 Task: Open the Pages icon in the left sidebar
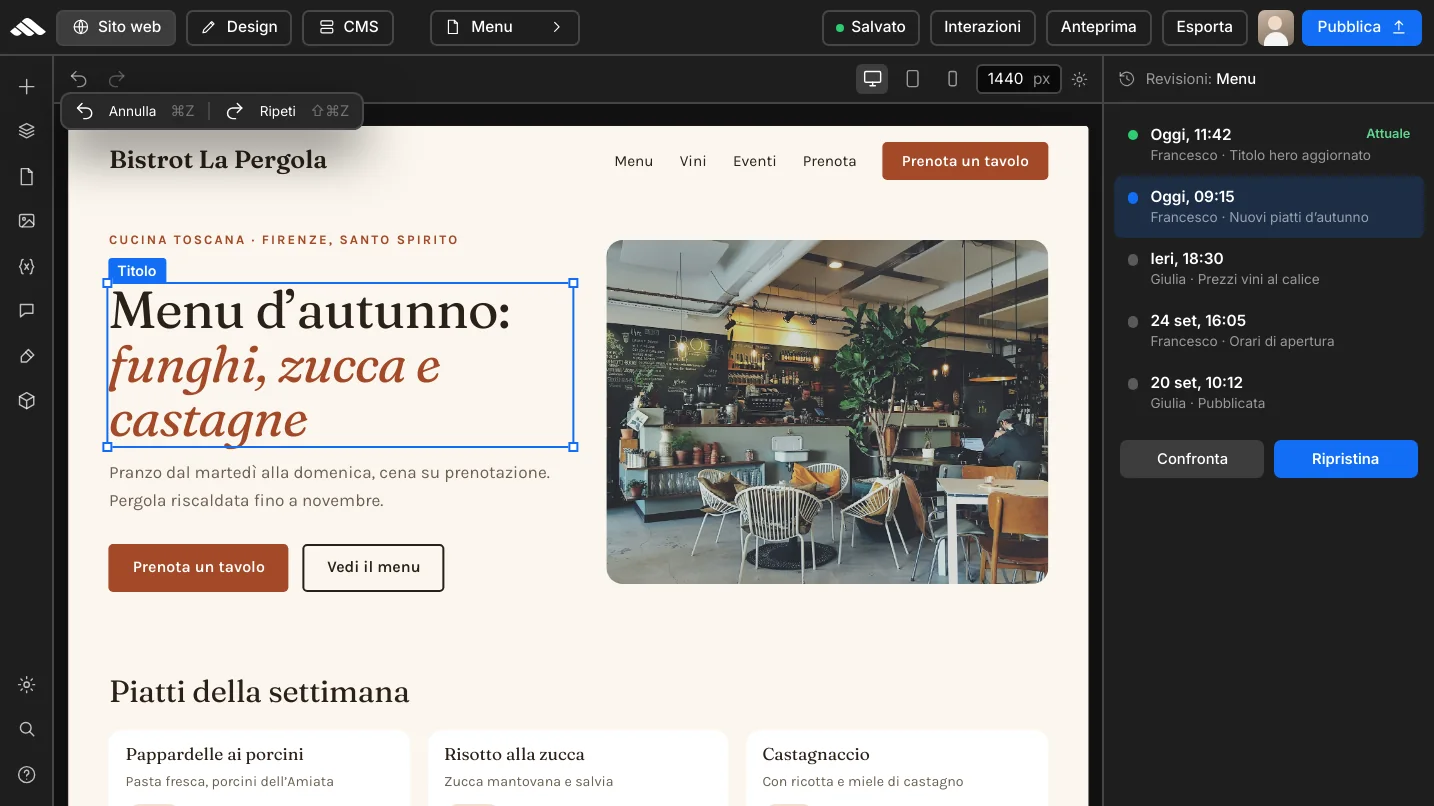[27, 177]
